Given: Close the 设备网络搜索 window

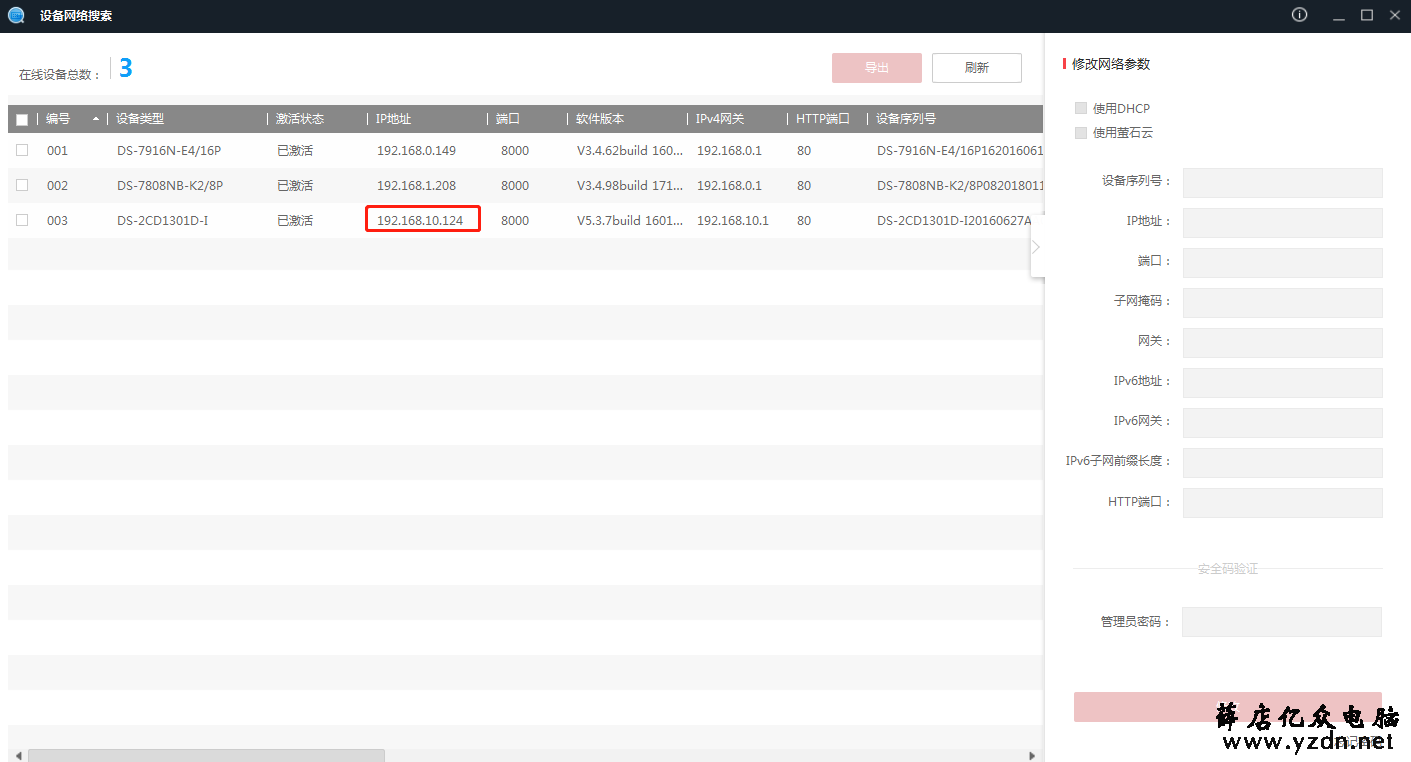Looking at the screenshot, I should point(1394,15).
